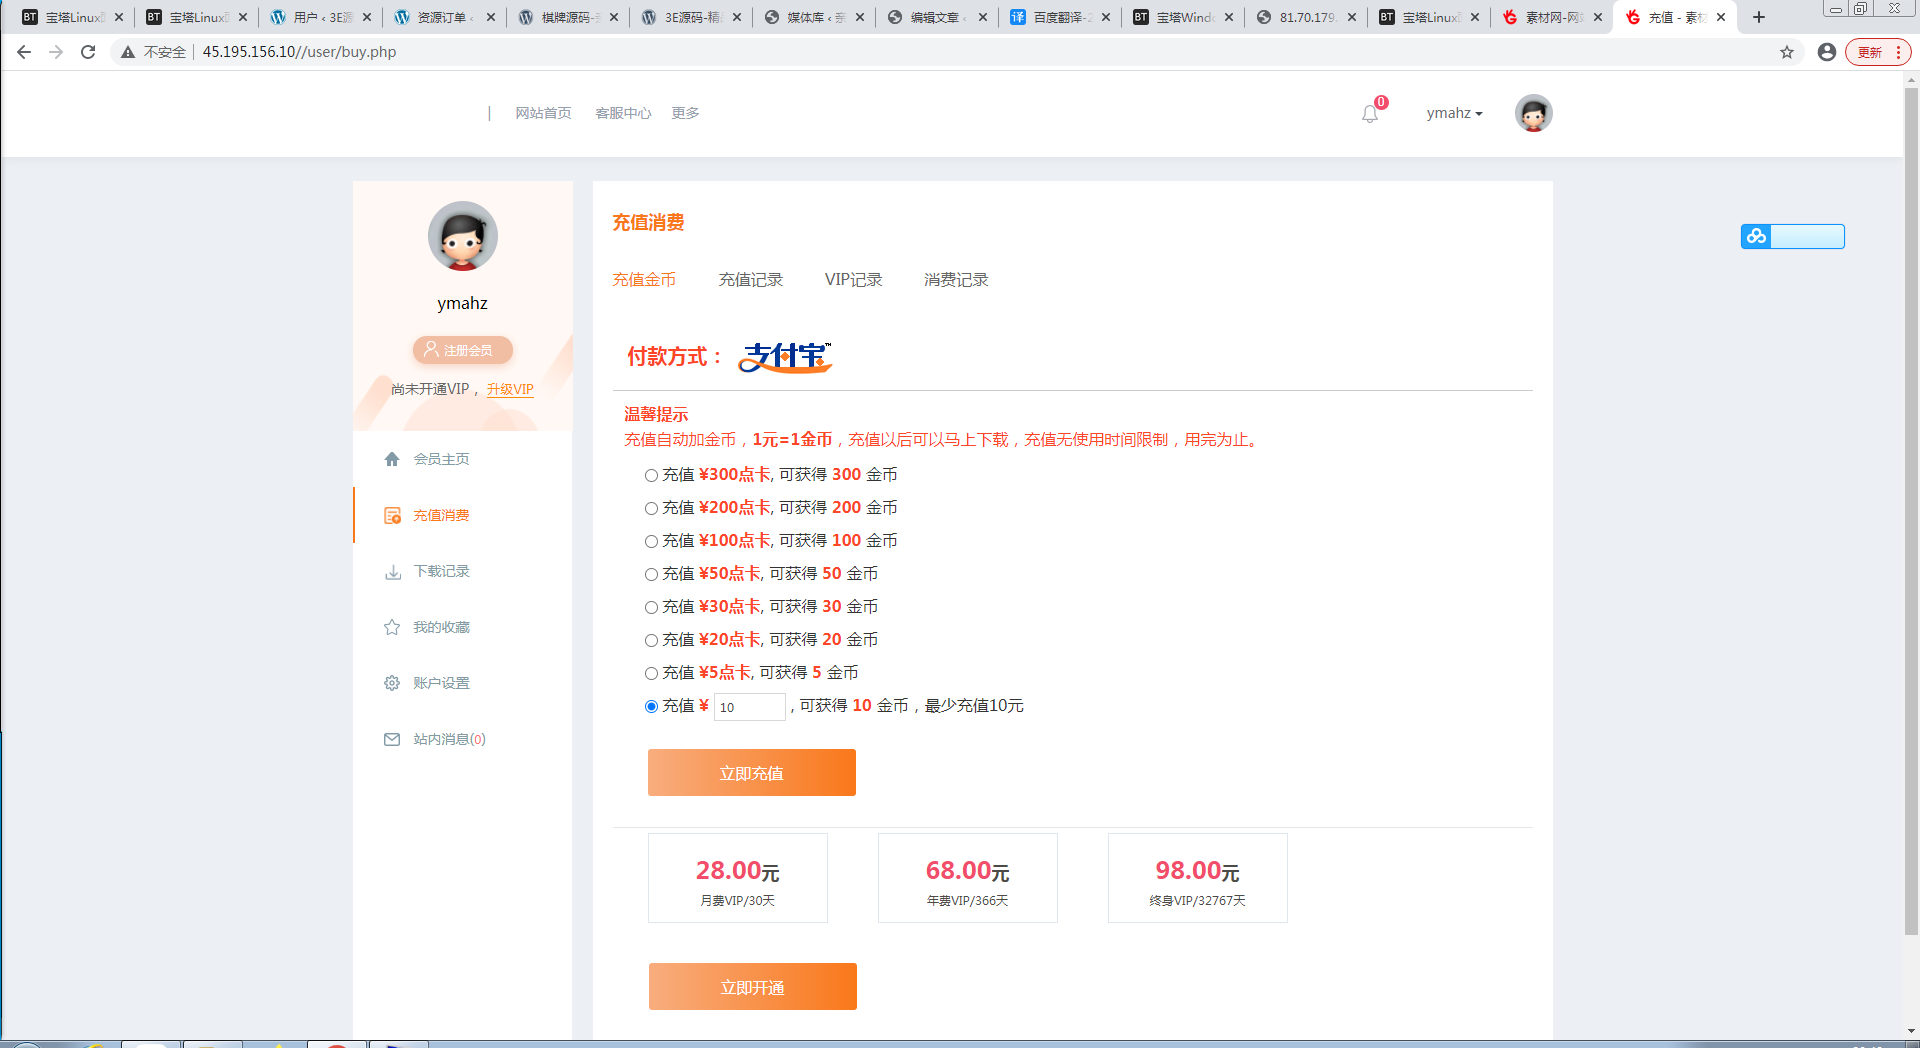Click the blue cloud widget on the right
The width and height of the screenshot is (1920, 1048).
click(1756, 236)
